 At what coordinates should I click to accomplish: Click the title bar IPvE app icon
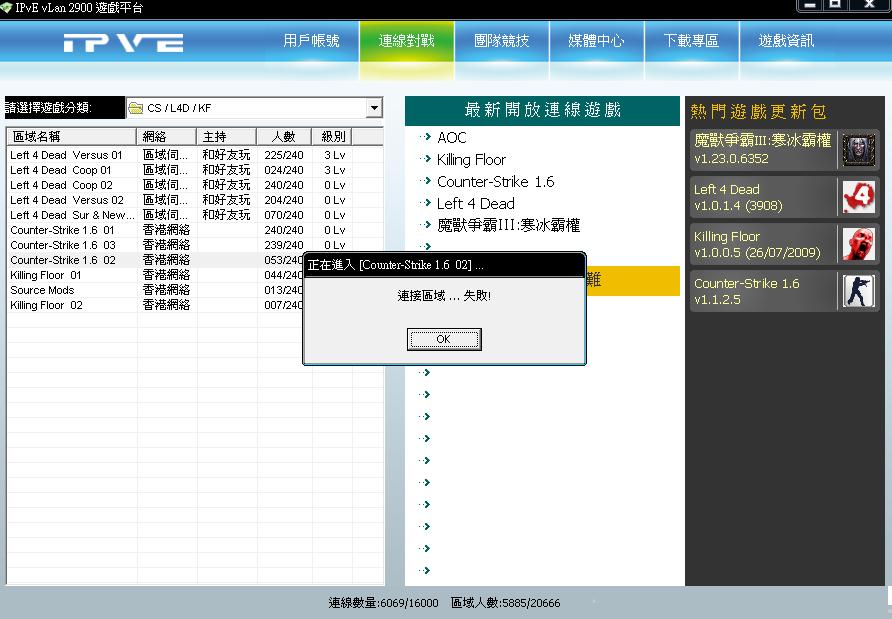coord(7,8)
